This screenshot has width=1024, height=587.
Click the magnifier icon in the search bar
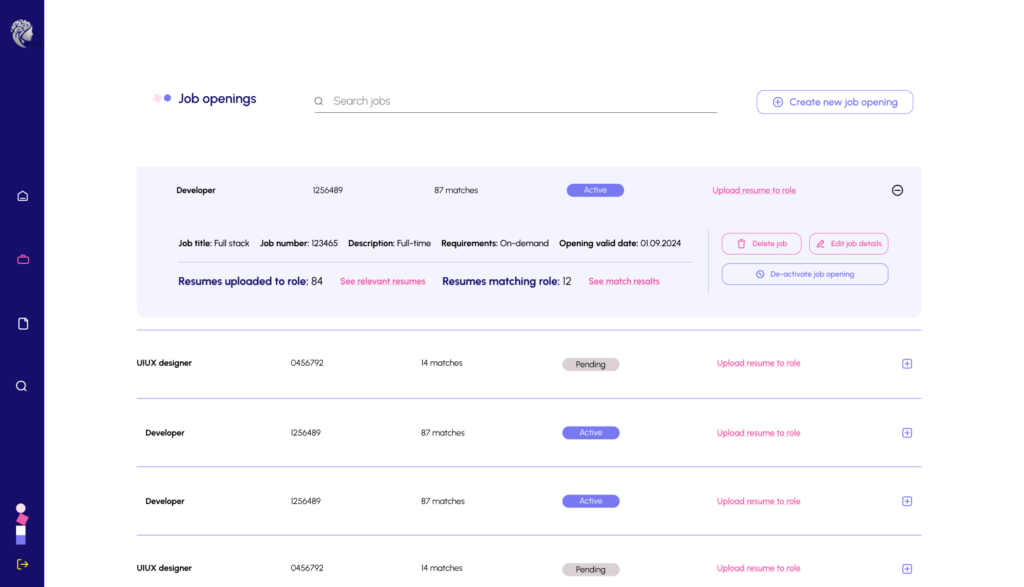coord(319,101)
